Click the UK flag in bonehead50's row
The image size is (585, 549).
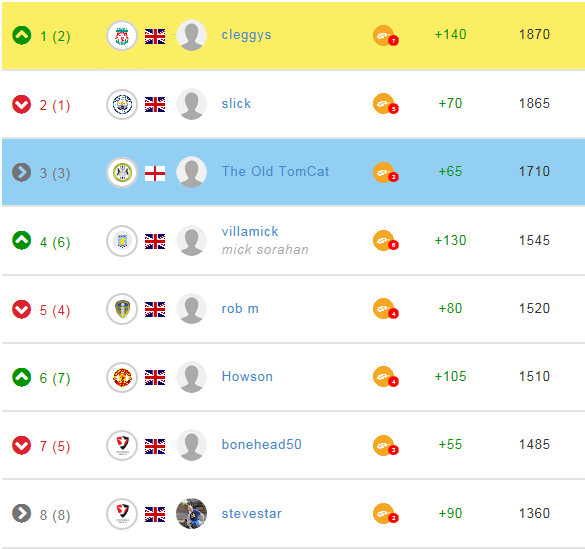pyautogui.click(x=155, y=446)
